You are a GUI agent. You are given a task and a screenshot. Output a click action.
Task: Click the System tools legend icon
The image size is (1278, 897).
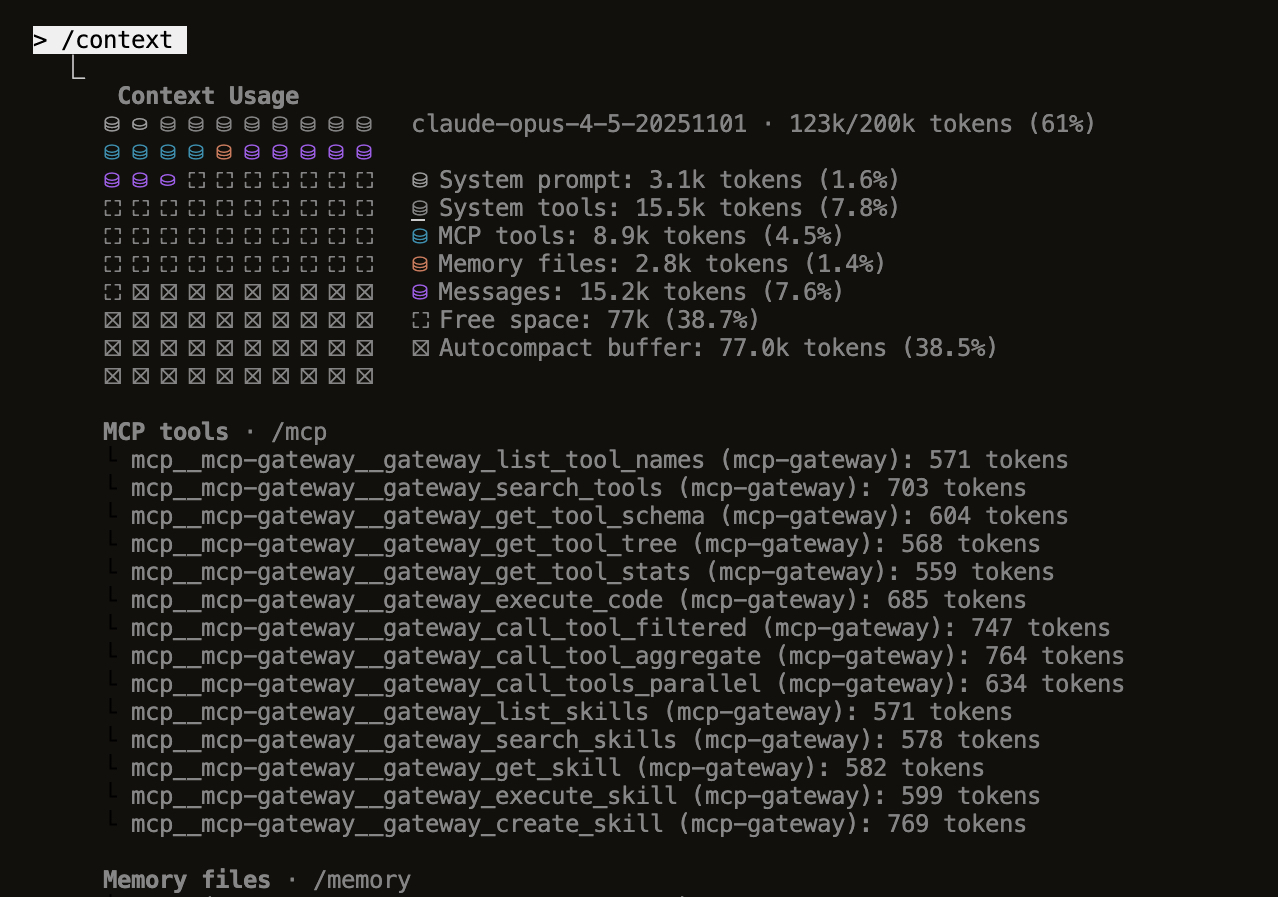click(x=419, y=207)
